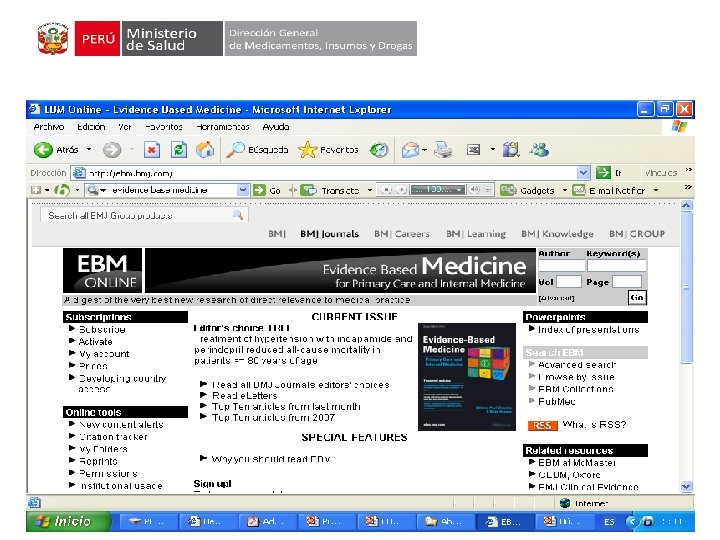Go to home page house icon
The height and width of the screenshot is (540, 720).
coord(205,150)
